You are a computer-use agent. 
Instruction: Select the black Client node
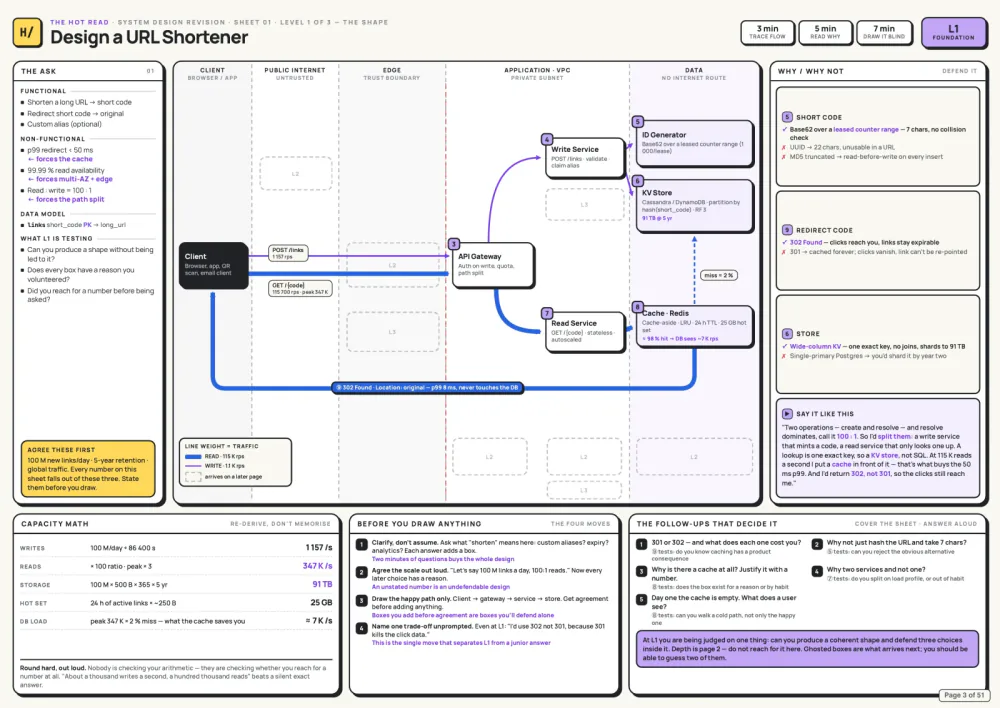point(214,265)
